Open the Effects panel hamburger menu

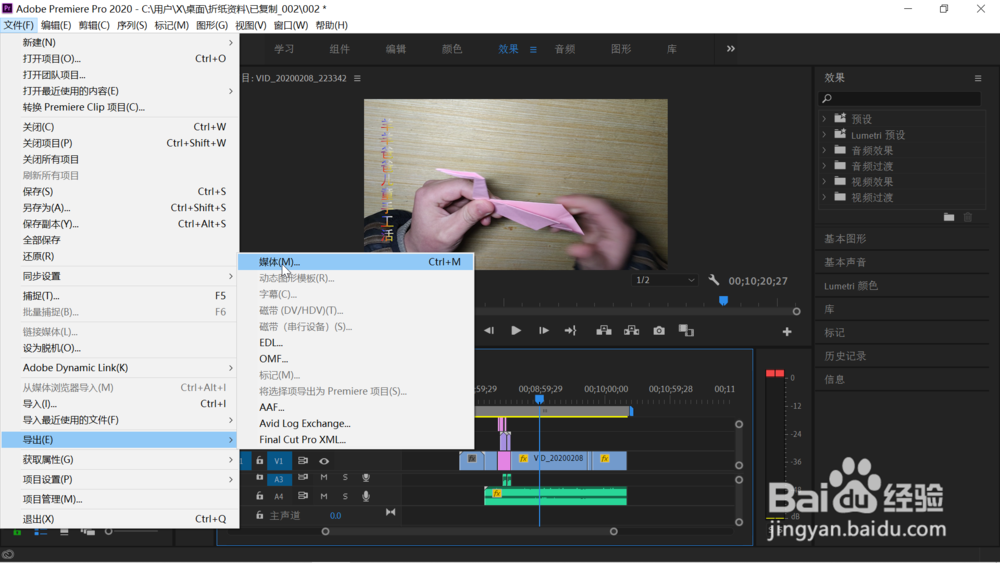(978, 78)
